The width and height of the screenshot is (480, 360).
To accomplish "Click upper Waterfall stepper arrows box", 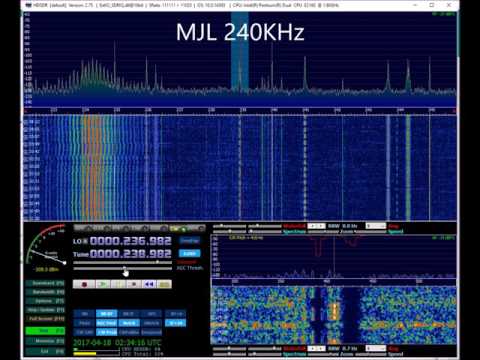I will pos(316,226).
